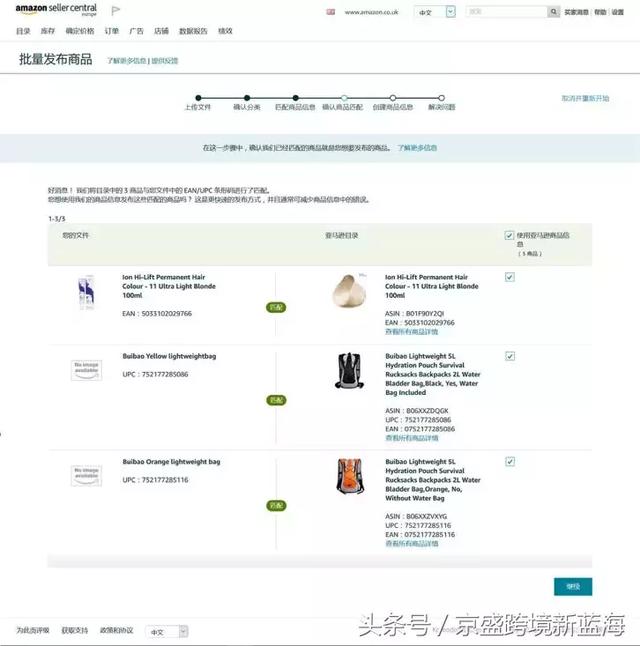The image size is (640, 646).
Task: Click the flag icon beside the logo
Action: 116,10
